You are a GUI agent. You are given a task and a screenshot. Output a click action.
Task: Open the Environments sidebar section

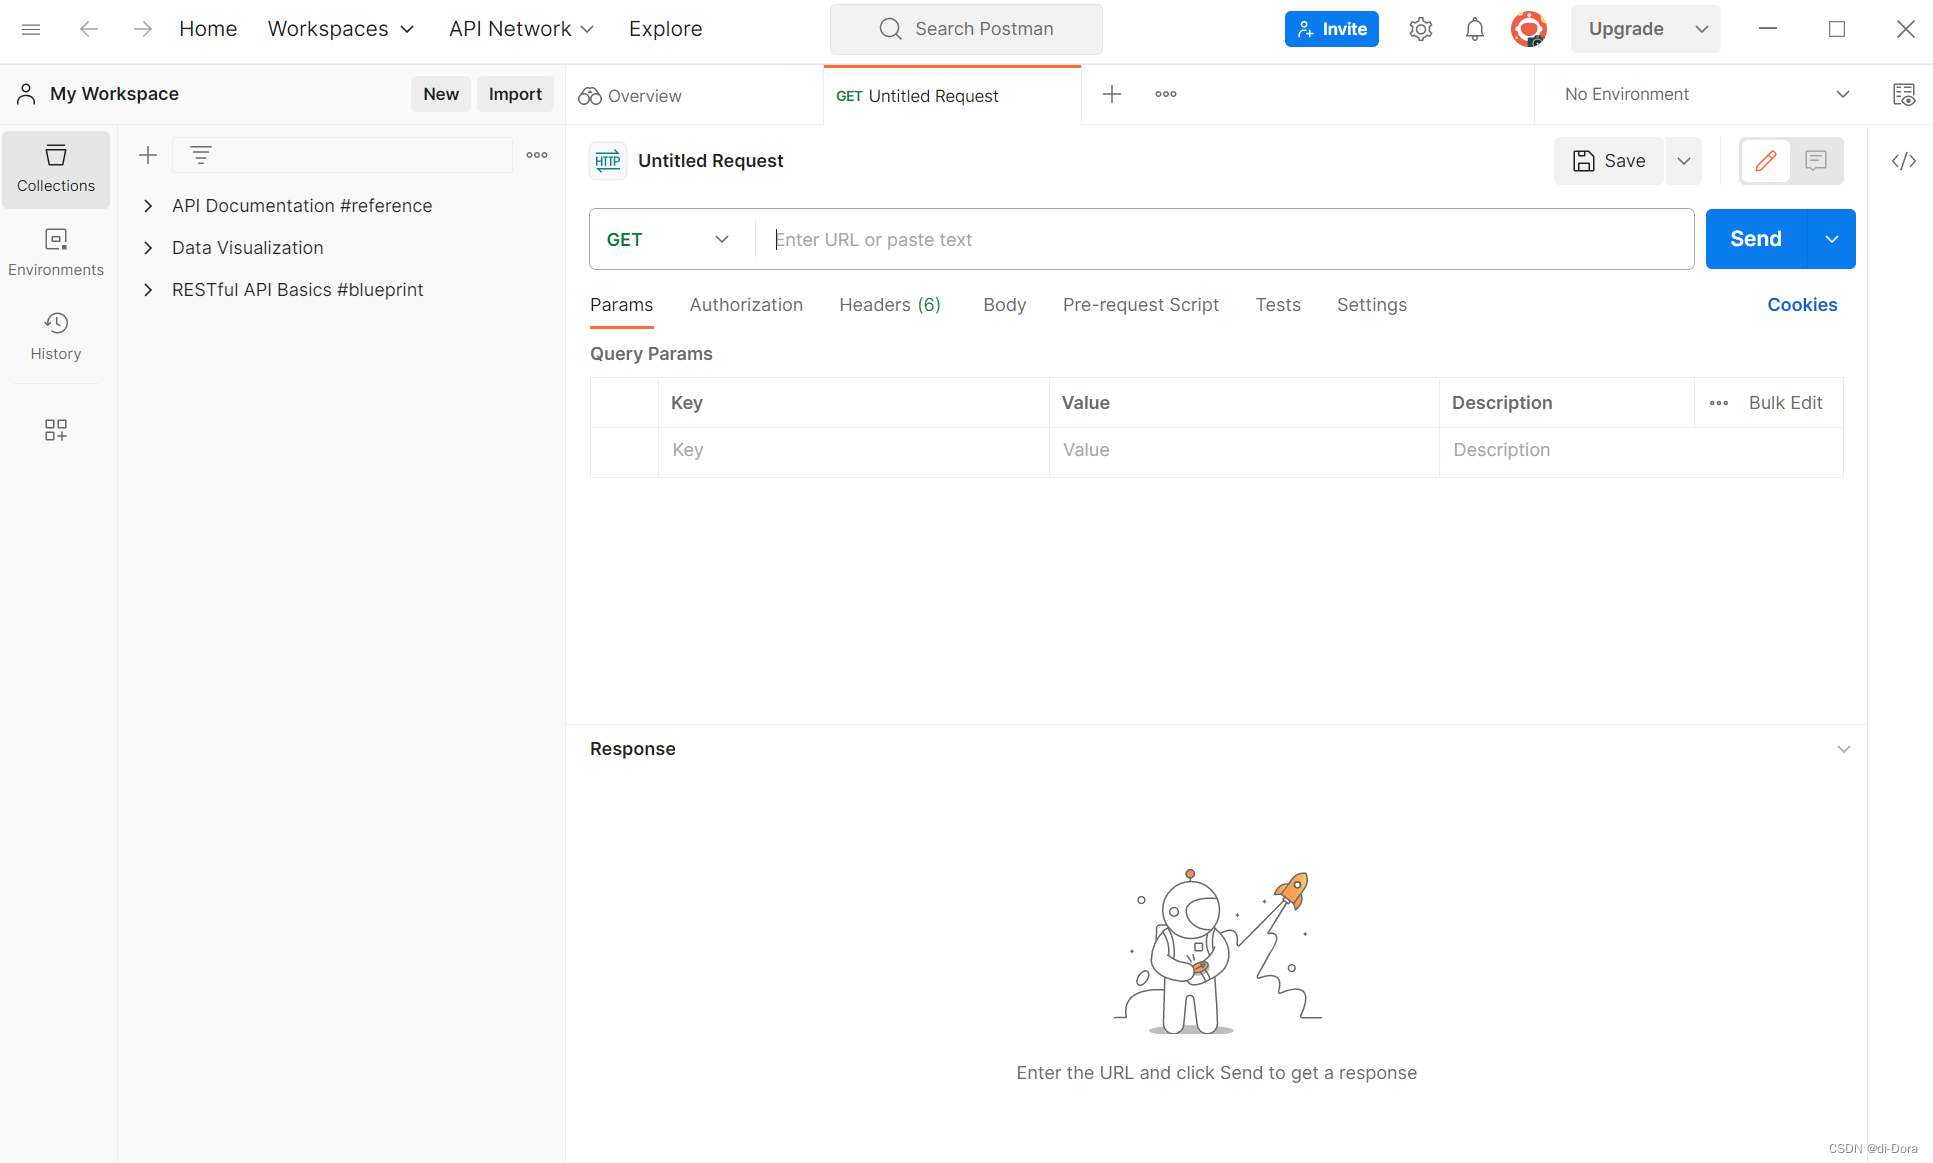pyautogui.click(x=56, y=252)
